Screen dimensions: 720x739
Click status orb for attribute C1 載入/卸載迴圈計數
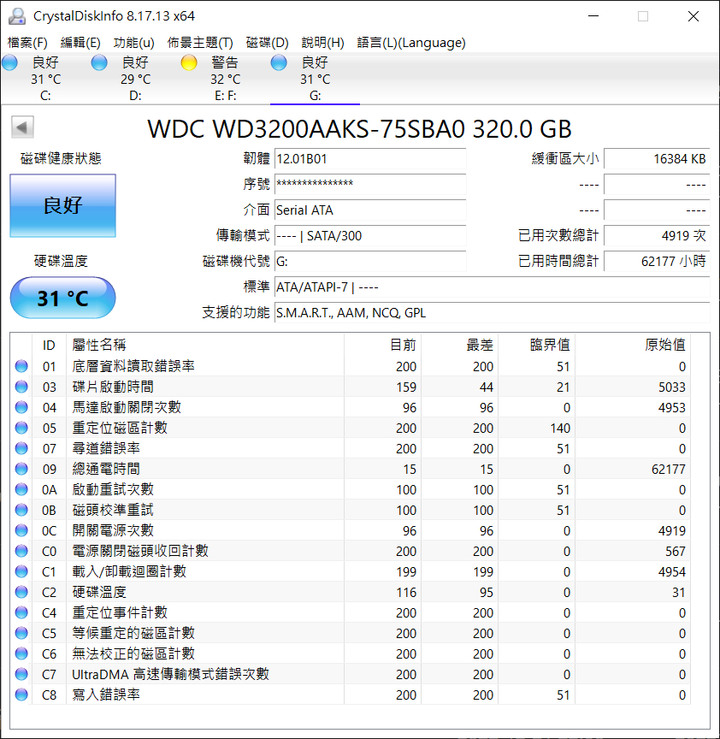click(21, 572)
